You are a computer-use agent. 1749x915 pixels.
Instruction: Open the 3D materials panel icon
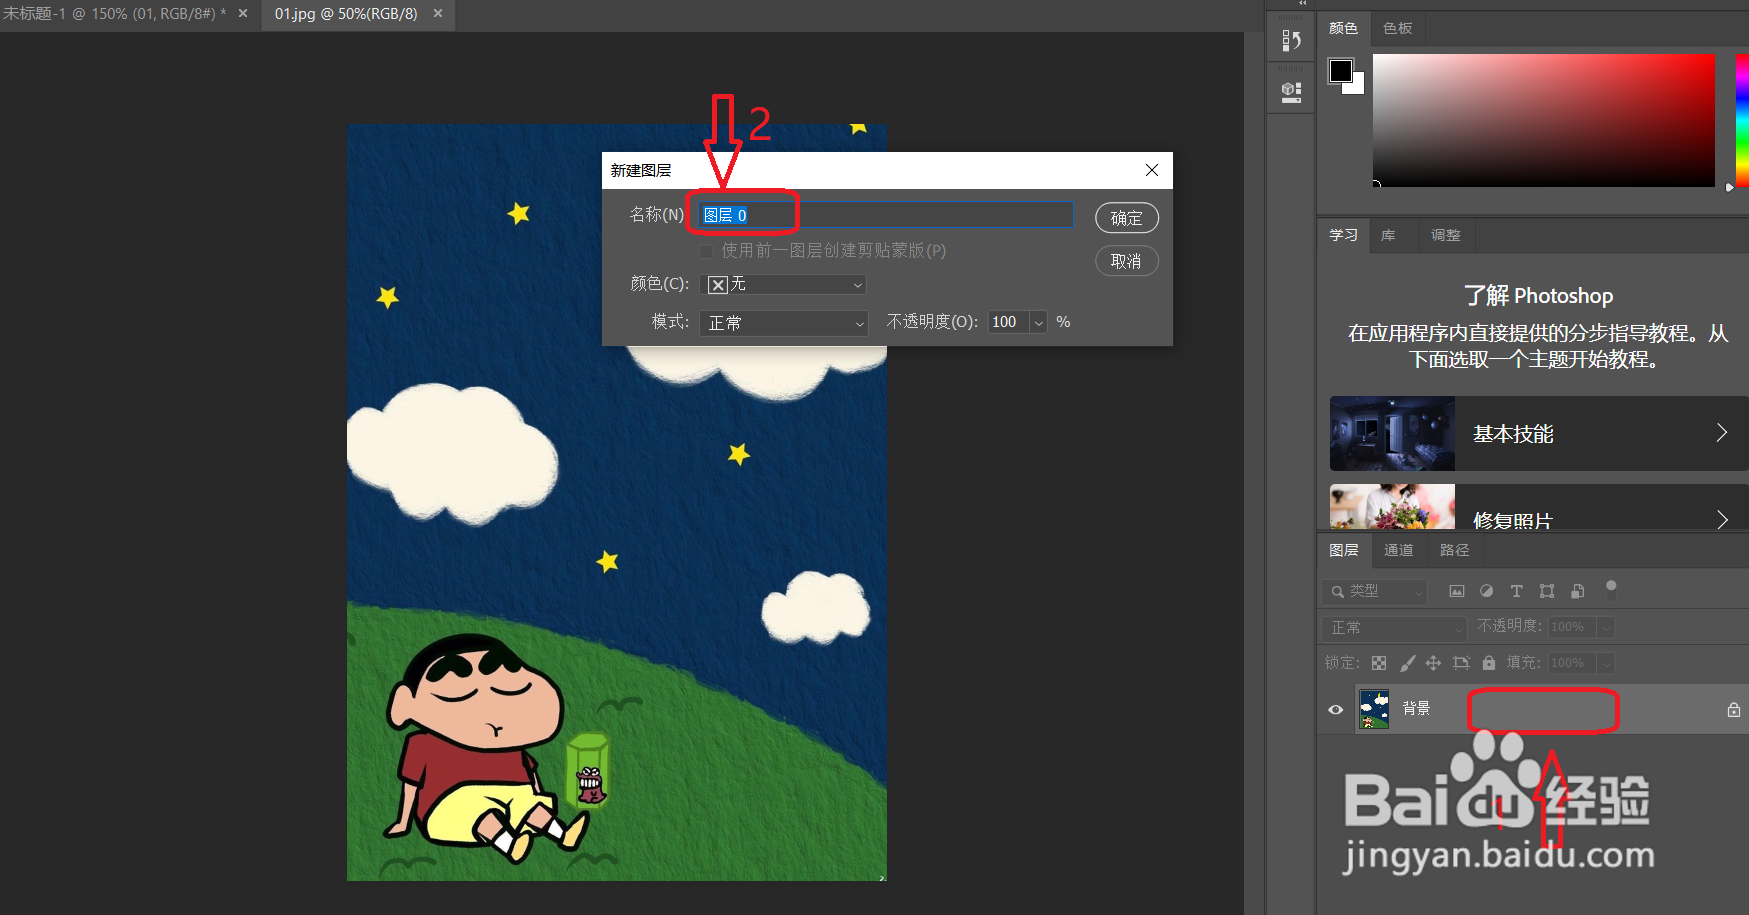pos(1291,92)
